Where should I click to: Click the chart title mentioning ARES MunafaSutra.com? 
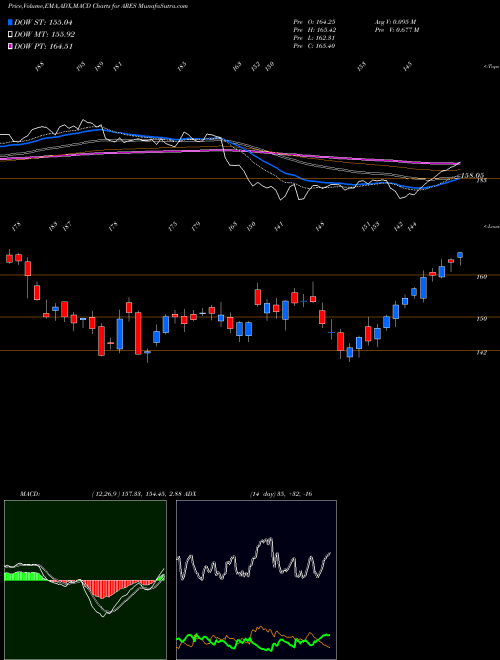98,6
